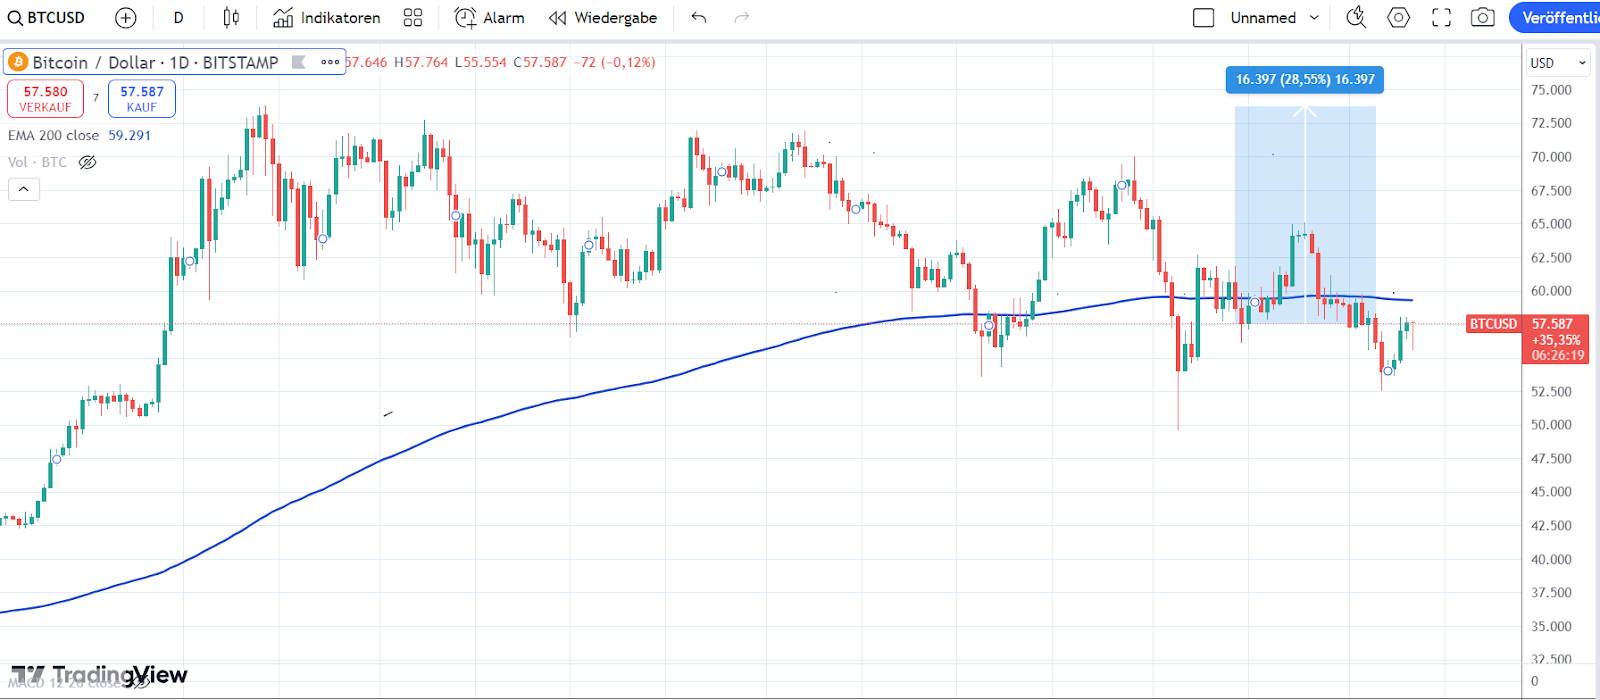Undo the last chart action
Image resolution: width=1600 pixels, height=700 pixels.
[x=699, y=18]
